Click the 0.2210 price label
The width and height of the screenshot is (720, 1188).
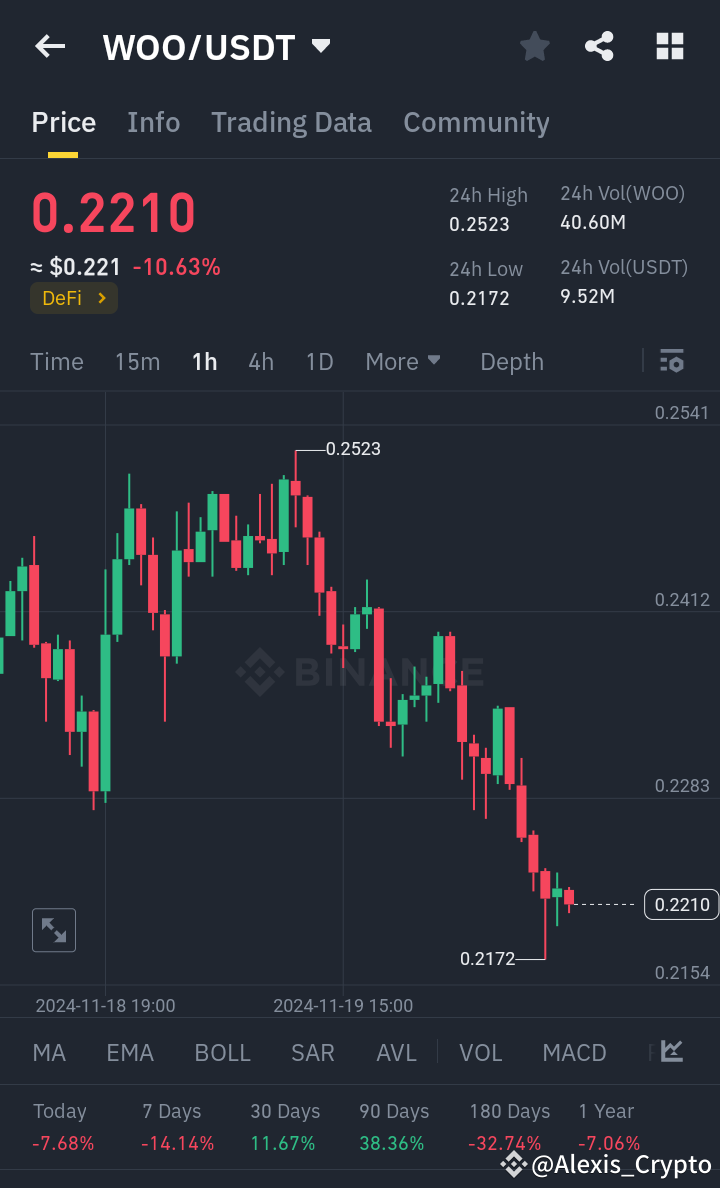coord(681,904)
